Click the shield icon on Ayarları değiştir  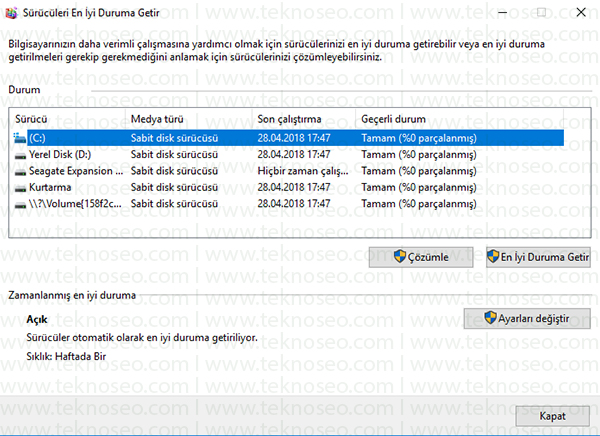[490, 318]
